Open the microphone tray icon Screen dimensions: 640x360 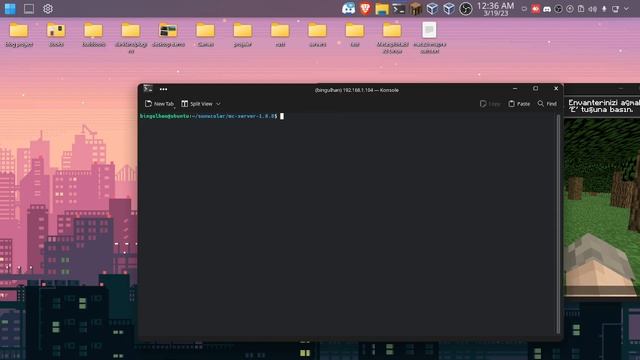604,9
